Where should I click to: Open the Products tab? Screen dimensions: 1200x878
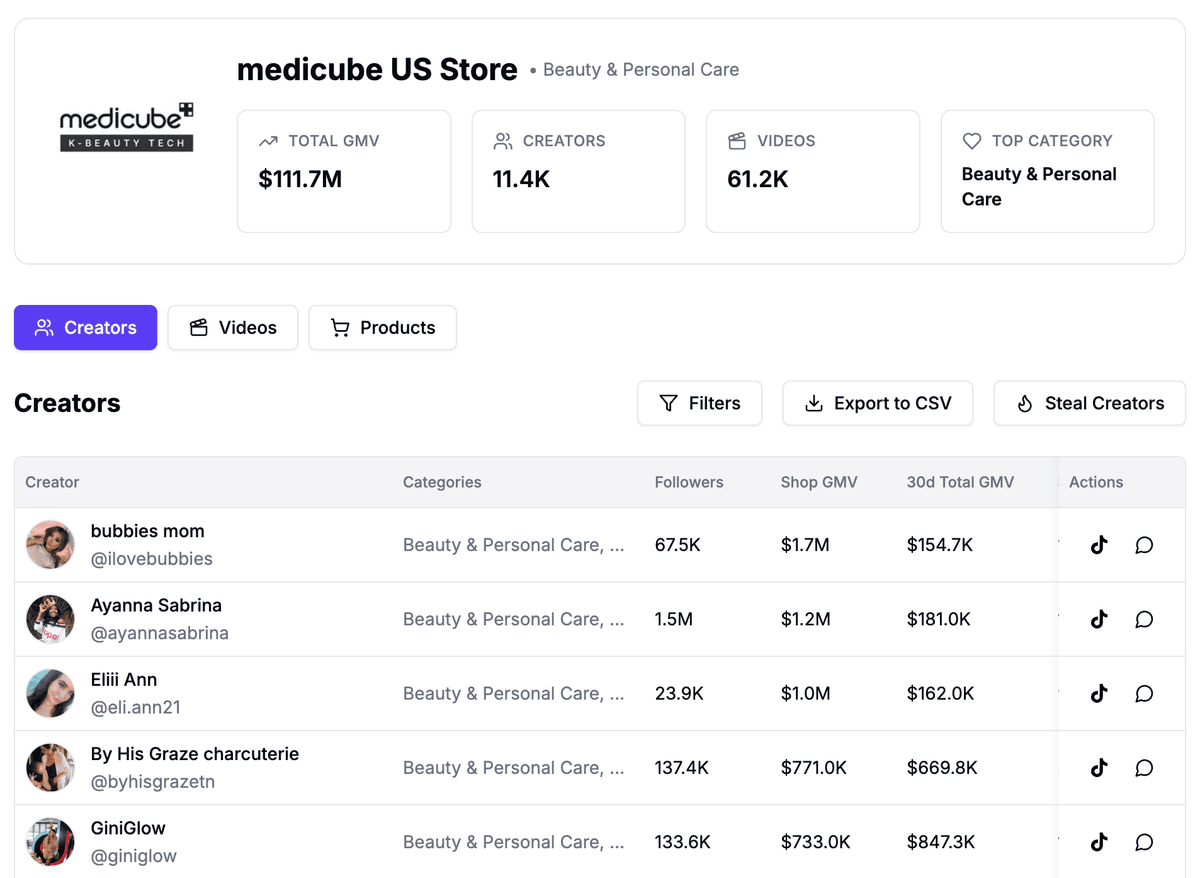pyautogui.click(x=383, y=327)
